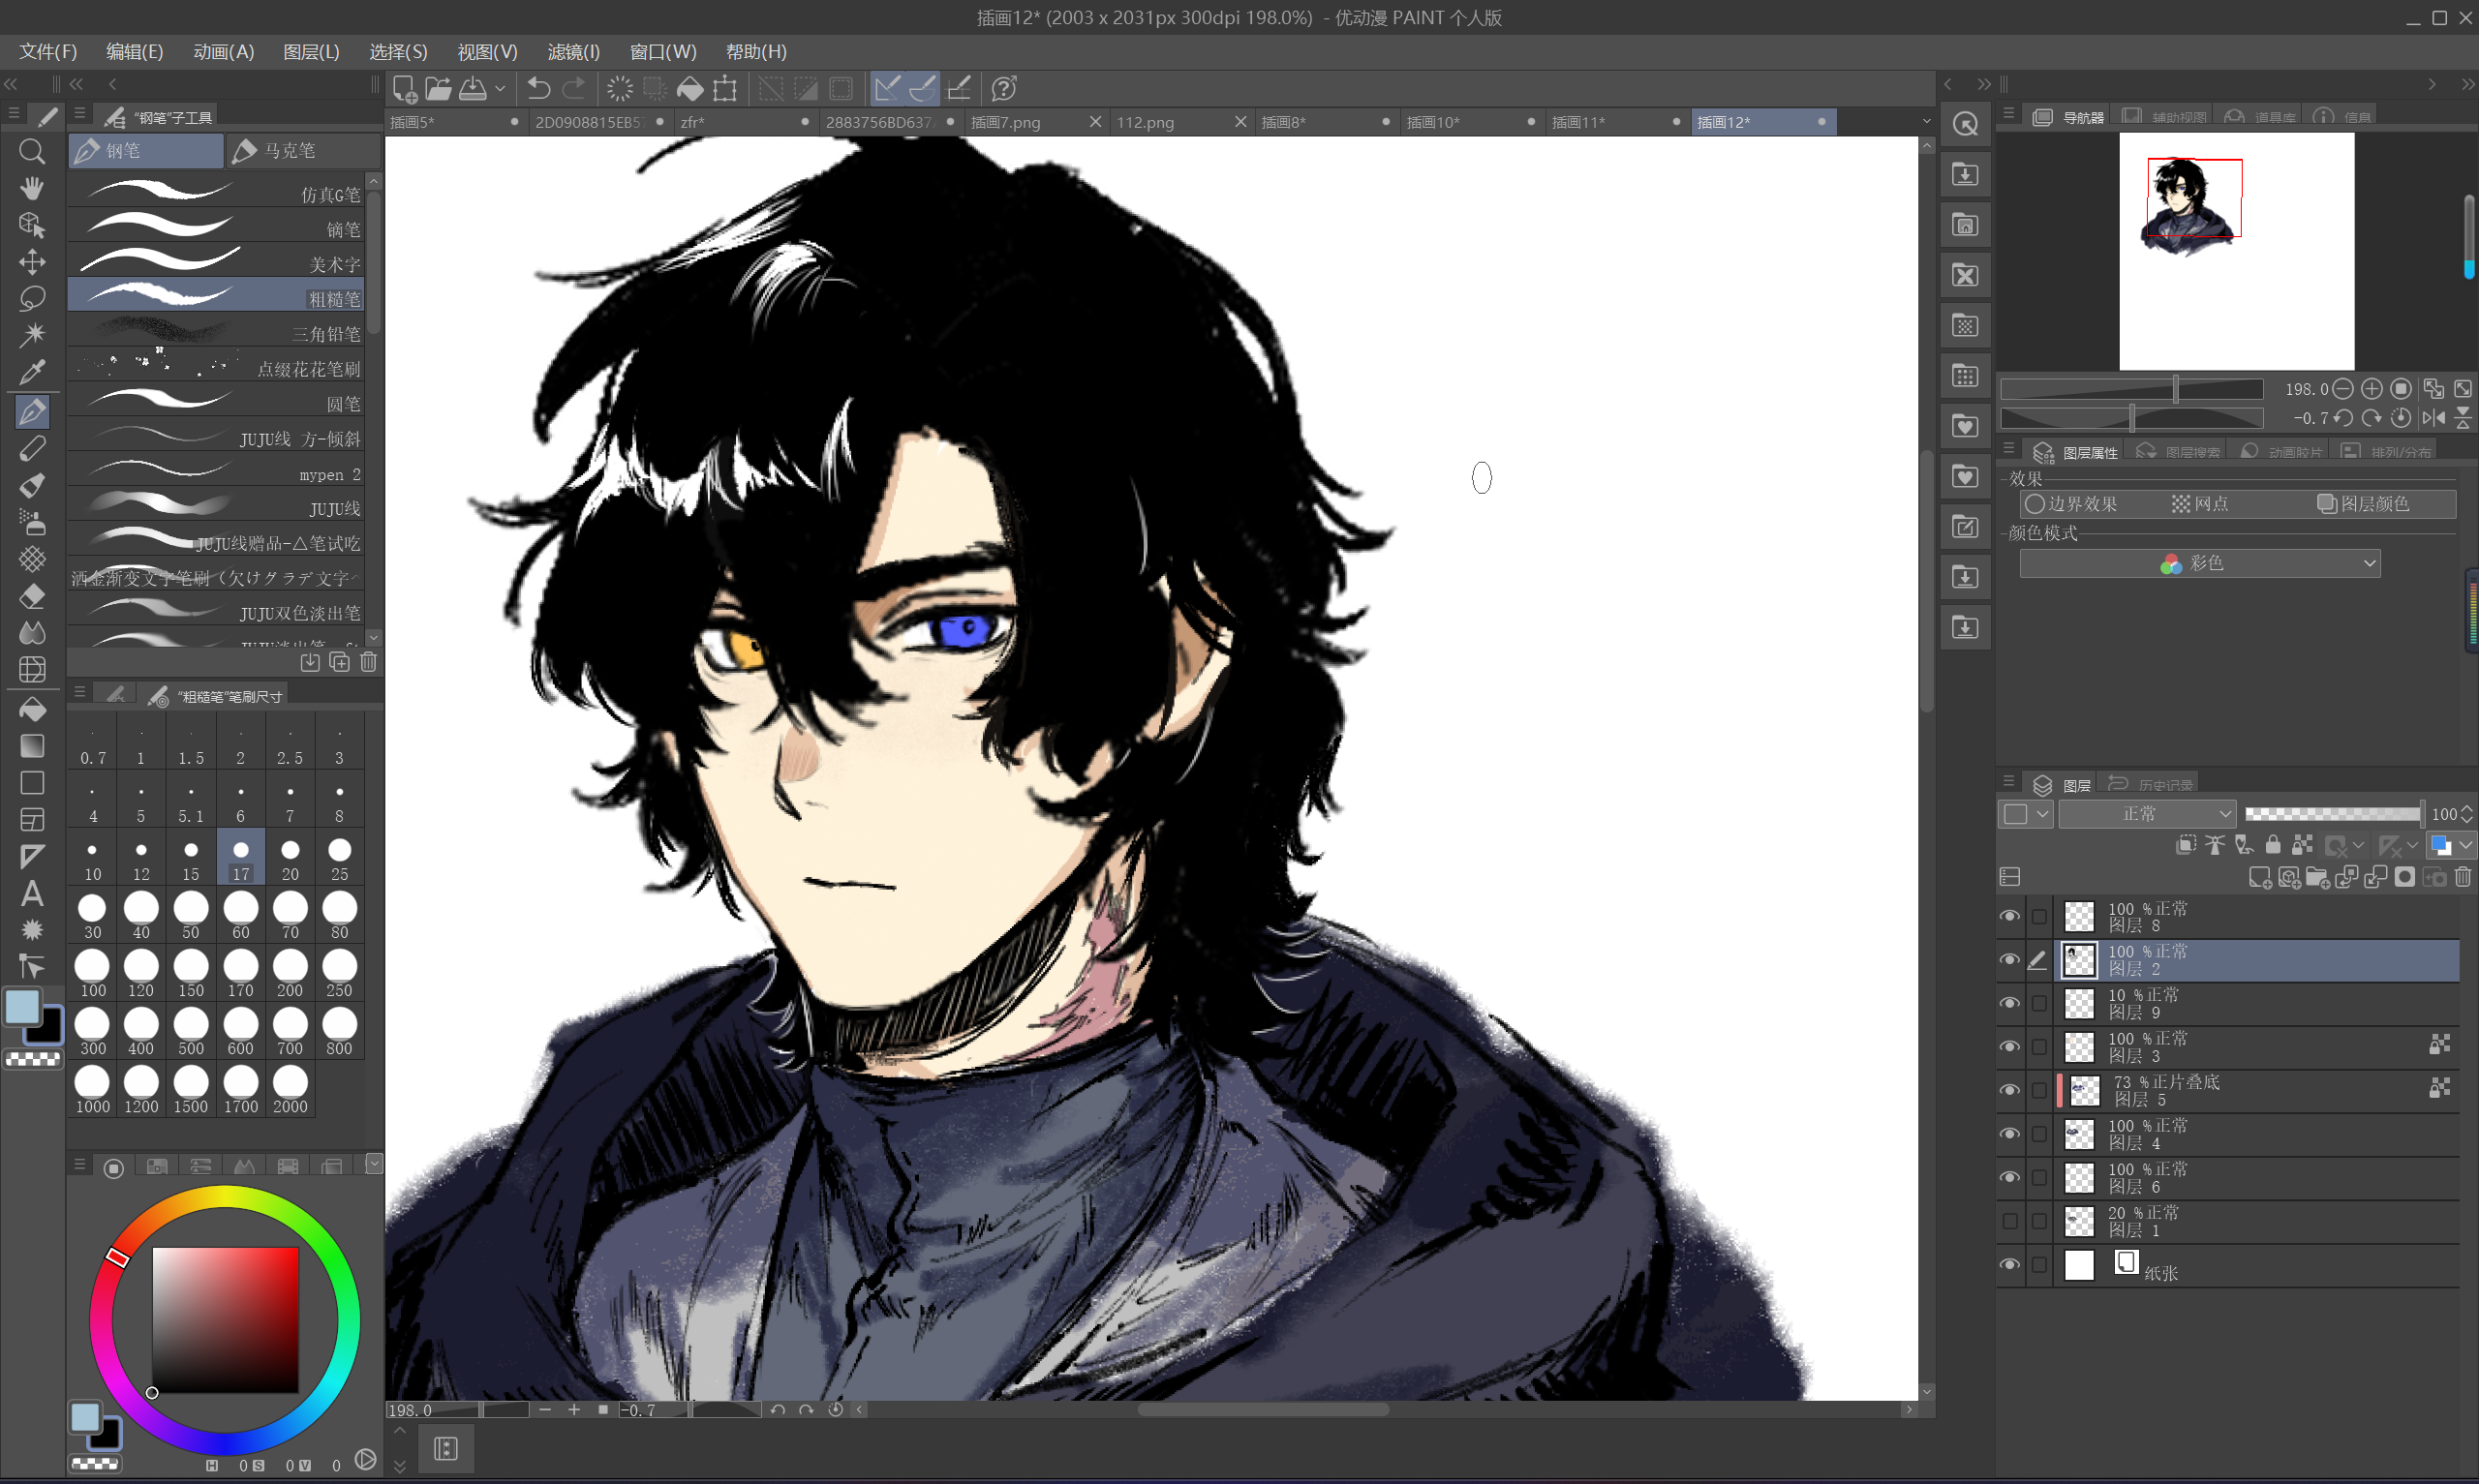2479x1484 pixels.
Task: Click the Undo arrow in the top toolbar
Action: click(x=539, y=89)
